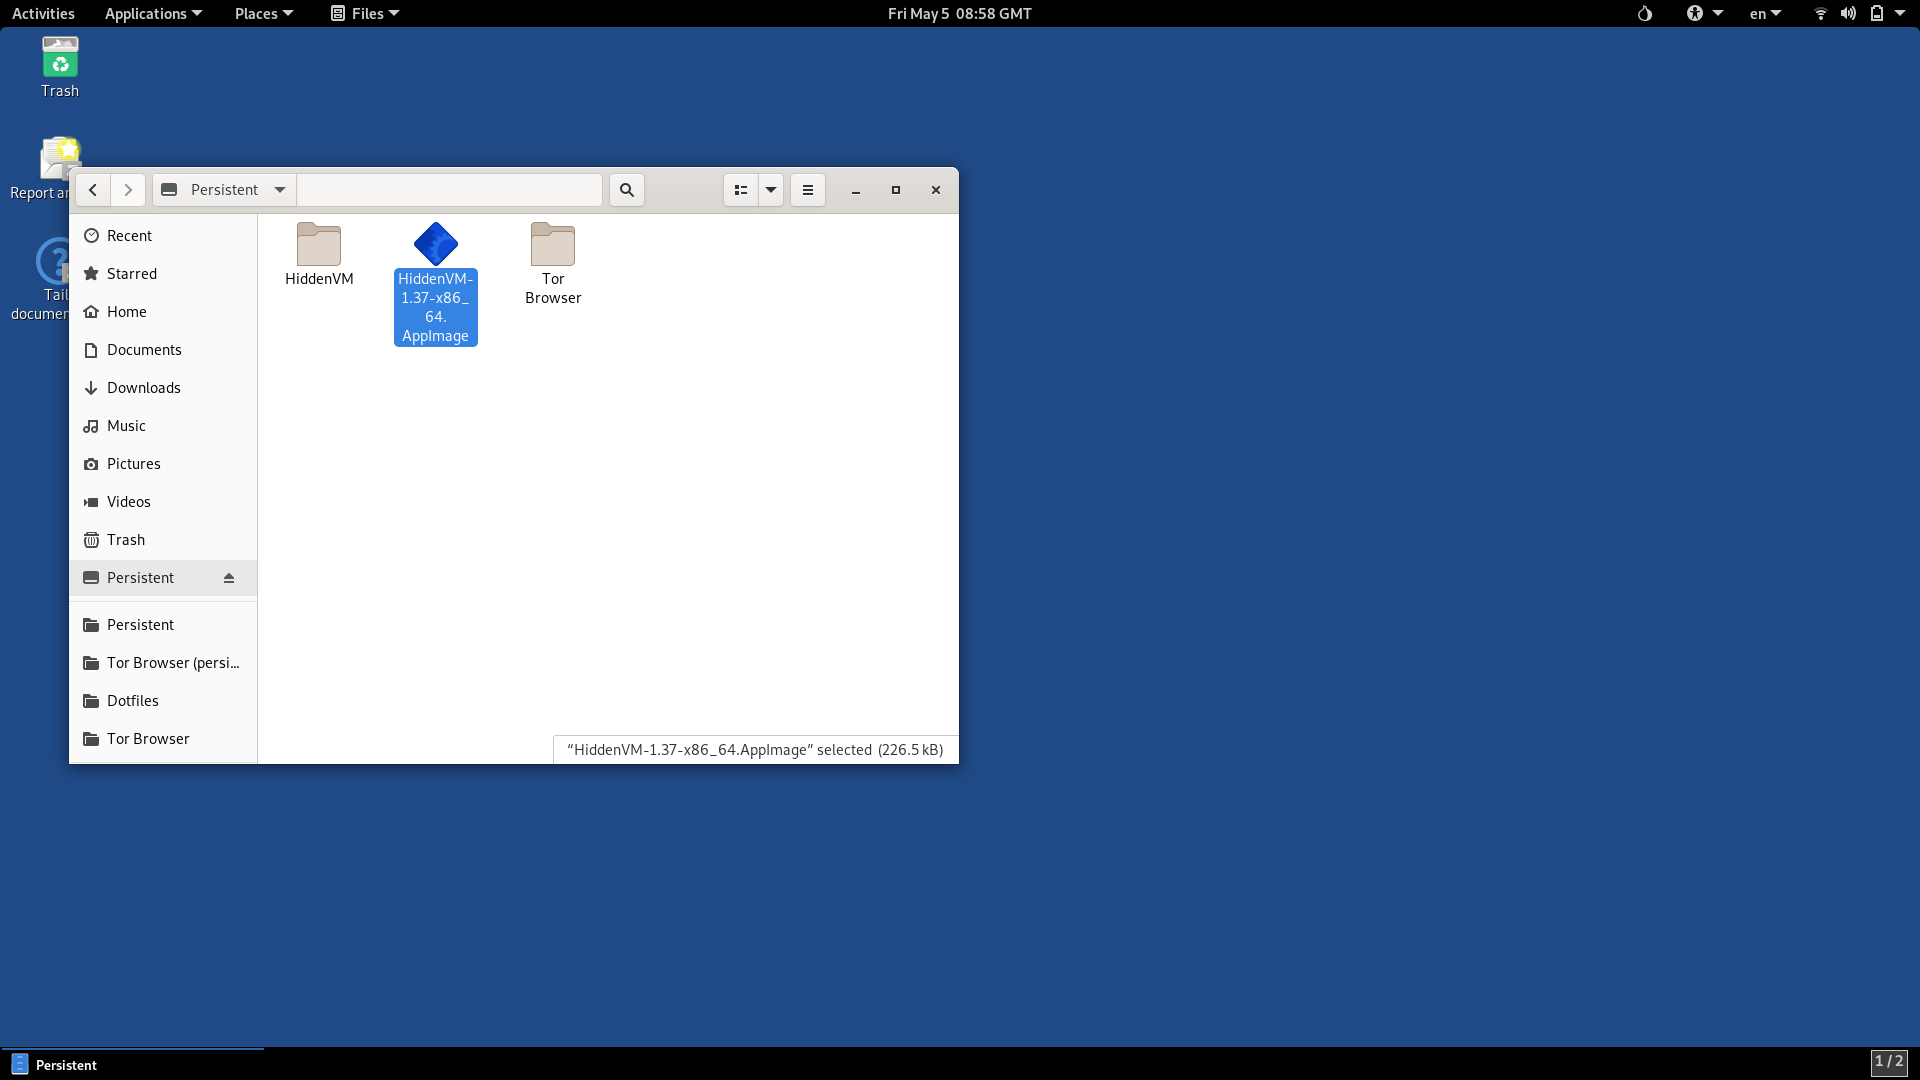Open the hamburger menu in Files window
This screenshot has height=1080, width=1920.
(808, 190)
